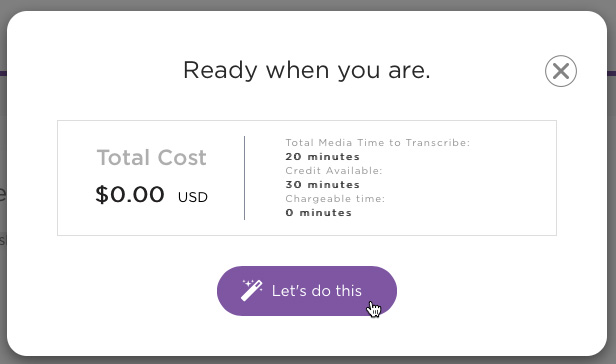Close the dialog with the X icon
616x364 pixels.
tap(561, 71)
